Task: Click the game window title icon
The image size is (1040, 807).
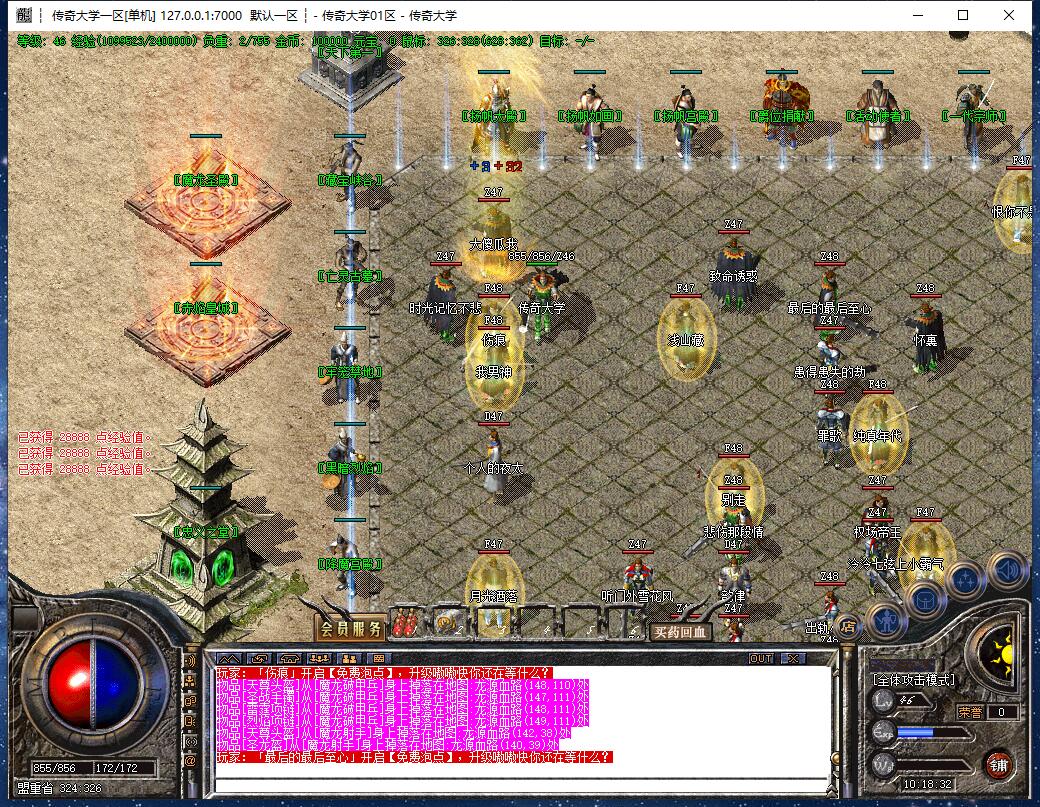Action: pos(24,15)
